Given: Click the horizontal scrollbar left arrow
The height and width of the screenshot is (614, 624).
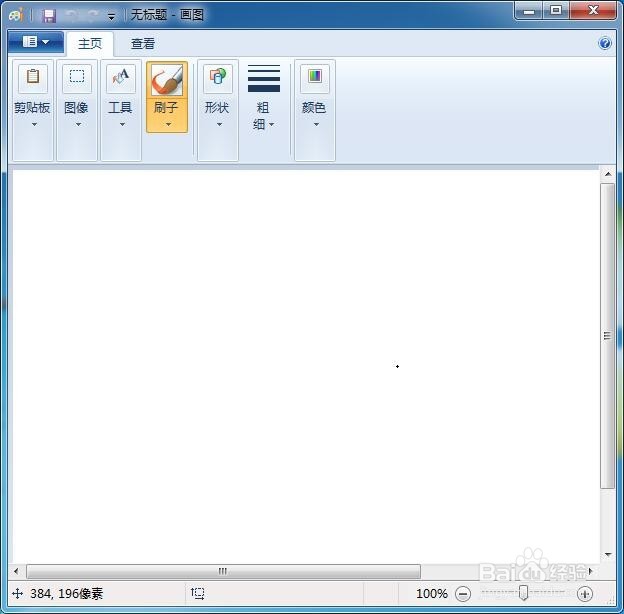Looking at the screenshot, I should 16,571.
